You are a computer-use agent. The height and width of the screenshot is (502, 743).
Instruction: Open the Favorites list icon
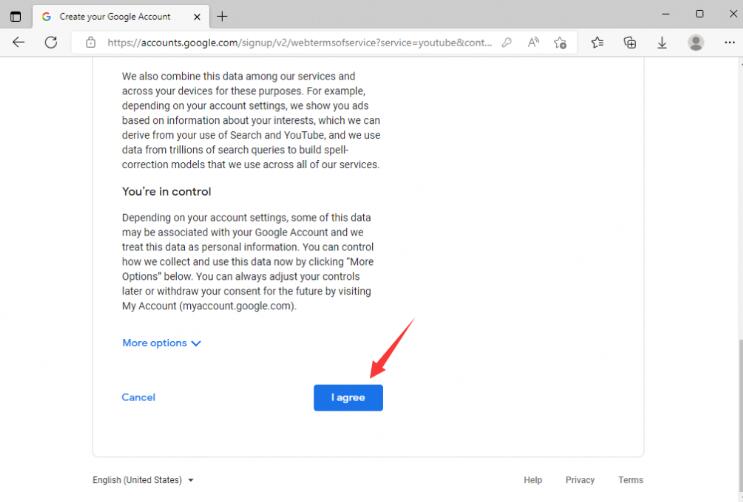coord(597,43)
